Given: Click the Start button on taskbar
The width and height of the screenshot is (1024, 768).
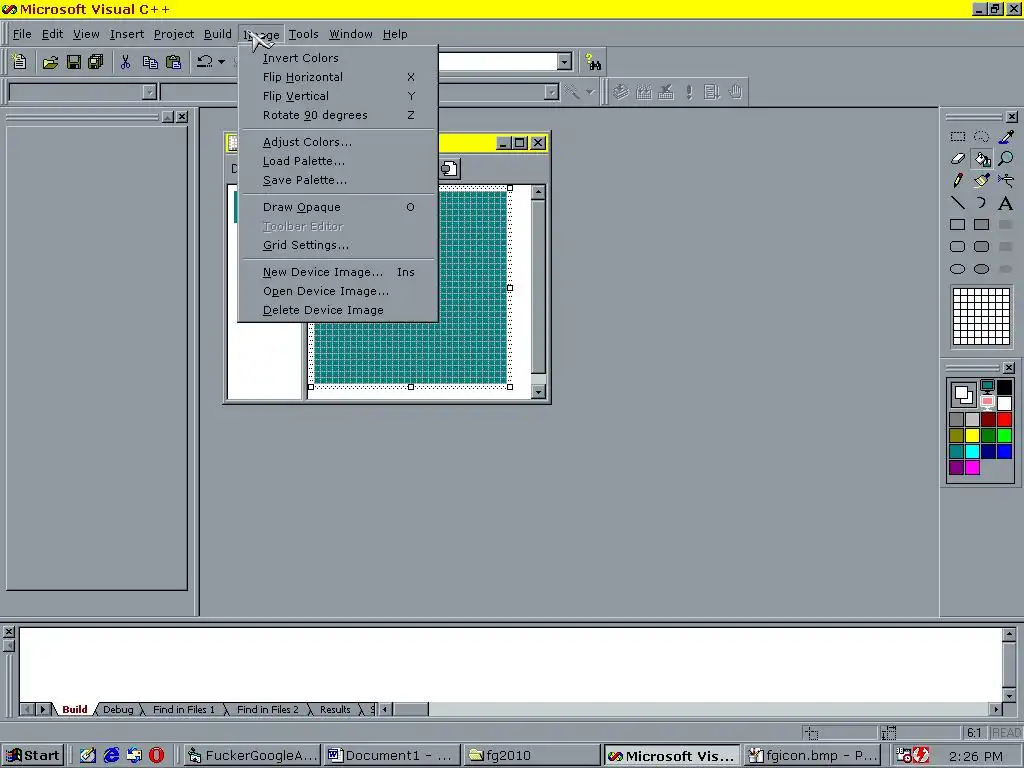Looking at the screenshot, I should (33, 756).
